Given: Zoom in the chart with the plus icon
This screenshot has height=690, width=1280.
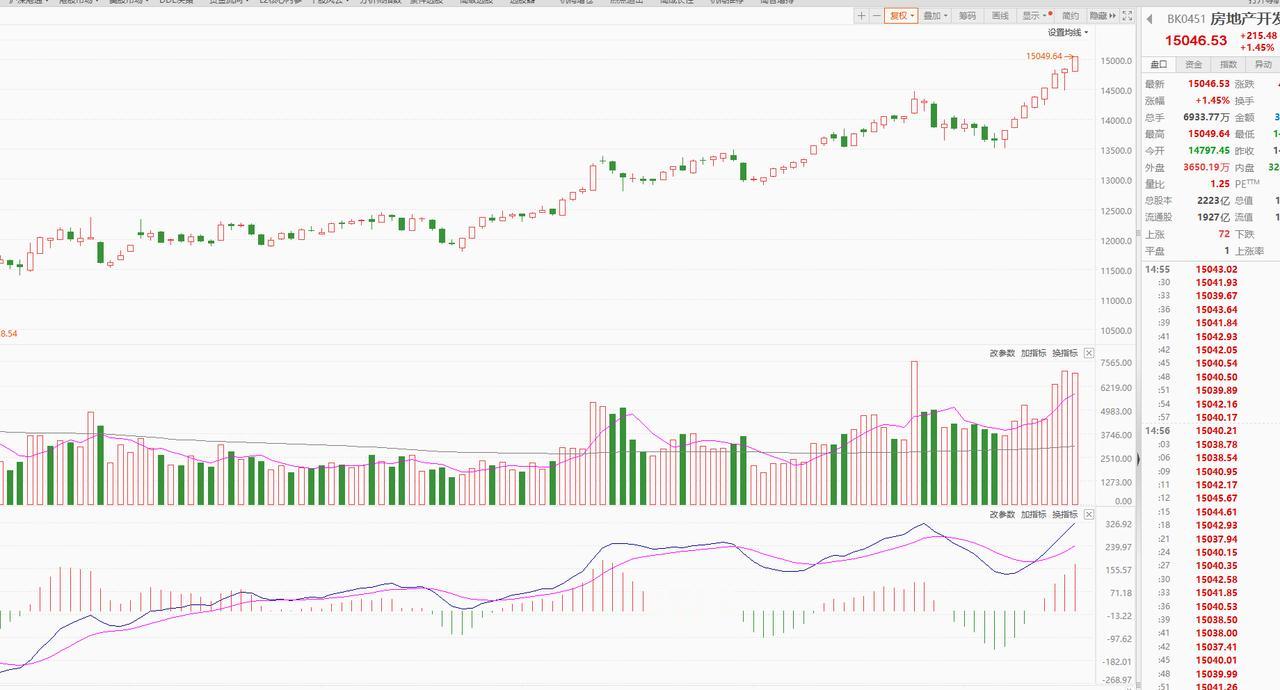Looking at the screenshot, I should [862, 16].
